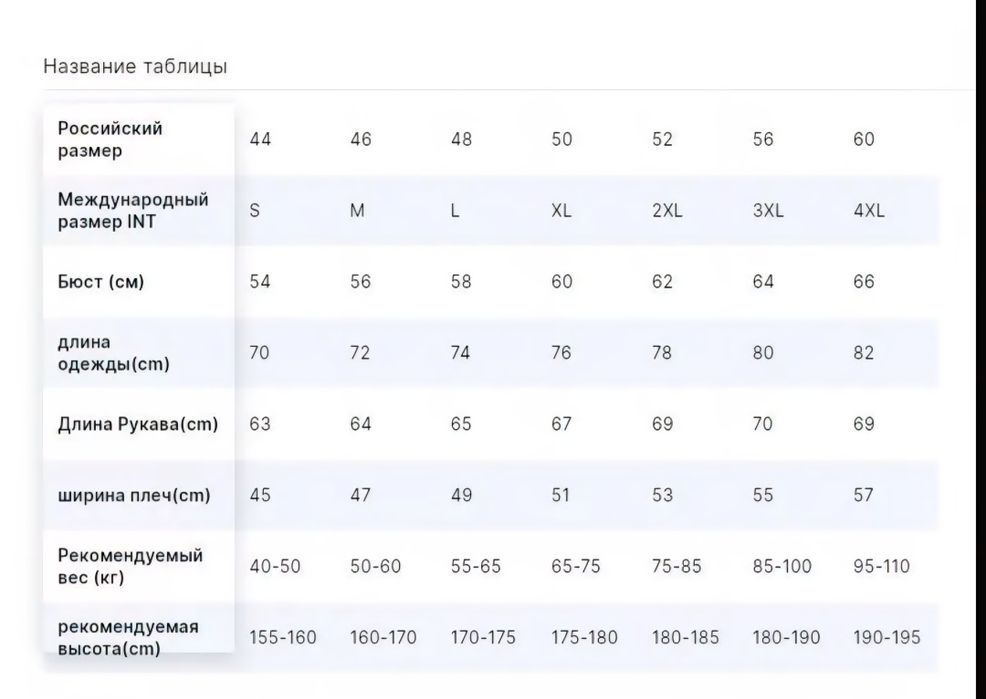Select the bust value 66 cell

point(864,282)
